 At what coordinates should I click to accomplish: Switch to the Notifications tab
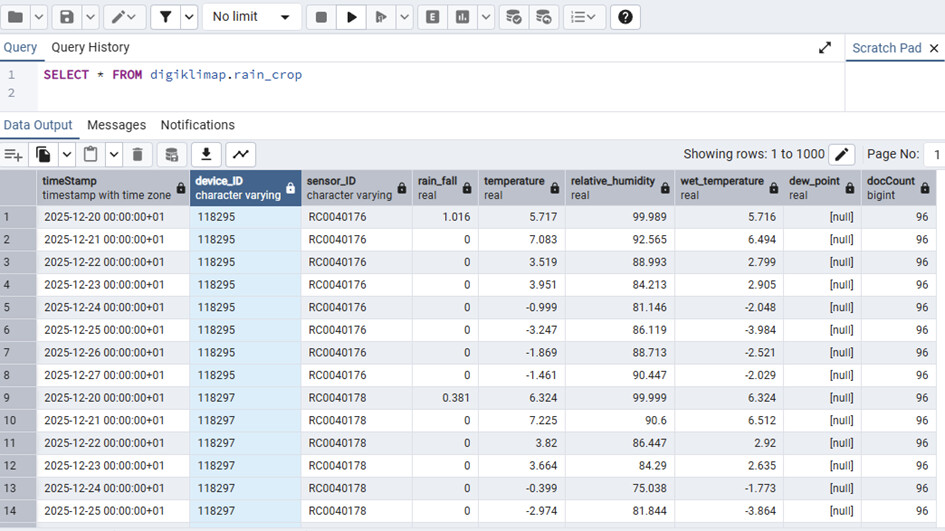(x=198, y=125)
